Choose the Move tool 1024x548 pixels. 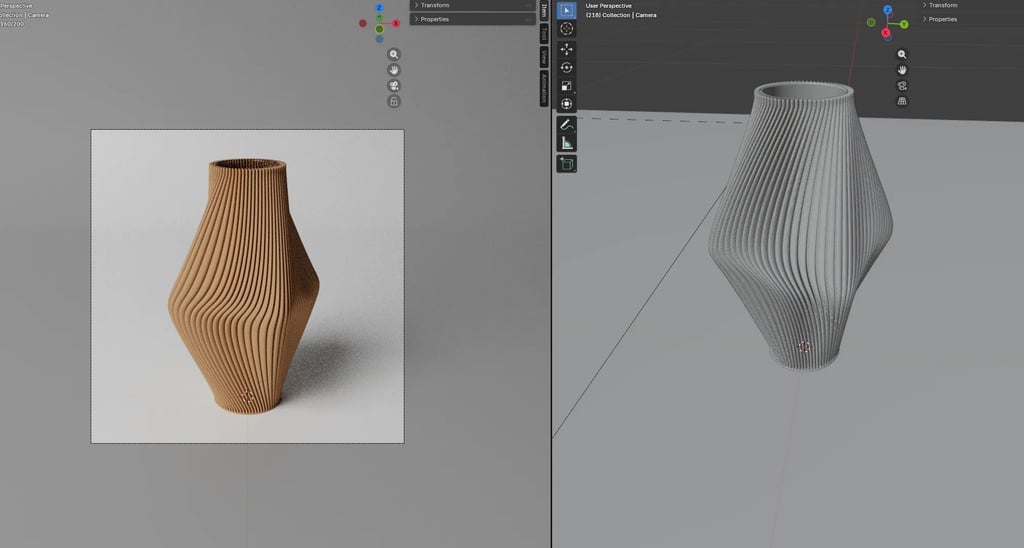[566, 49]
